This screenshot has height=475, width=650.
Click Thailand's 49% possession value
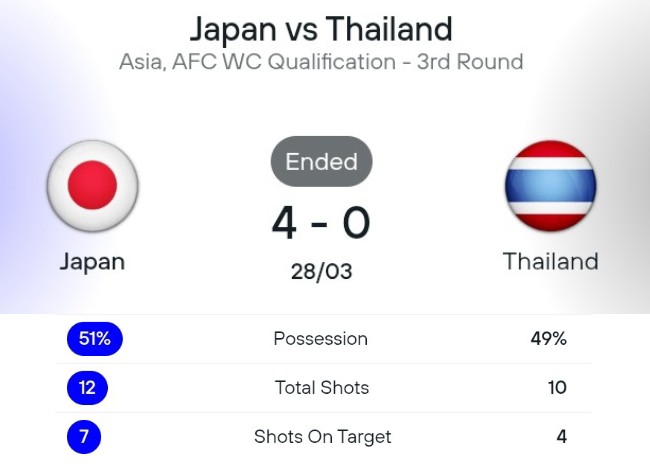tap(548, 339)
